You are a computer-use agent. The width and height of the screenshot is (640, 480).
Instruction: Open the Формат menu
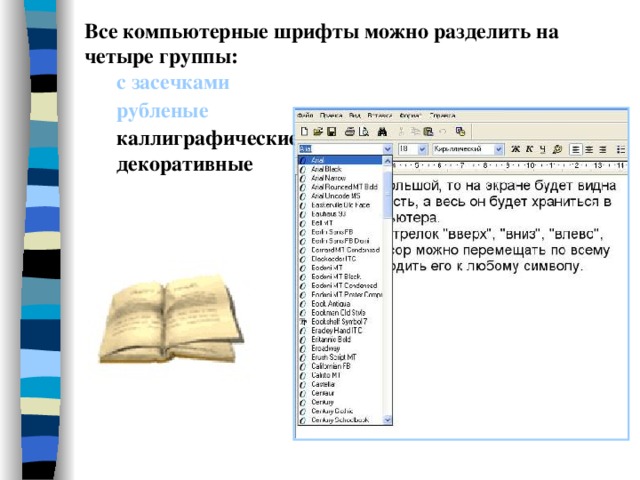click(x=410, y=116)
